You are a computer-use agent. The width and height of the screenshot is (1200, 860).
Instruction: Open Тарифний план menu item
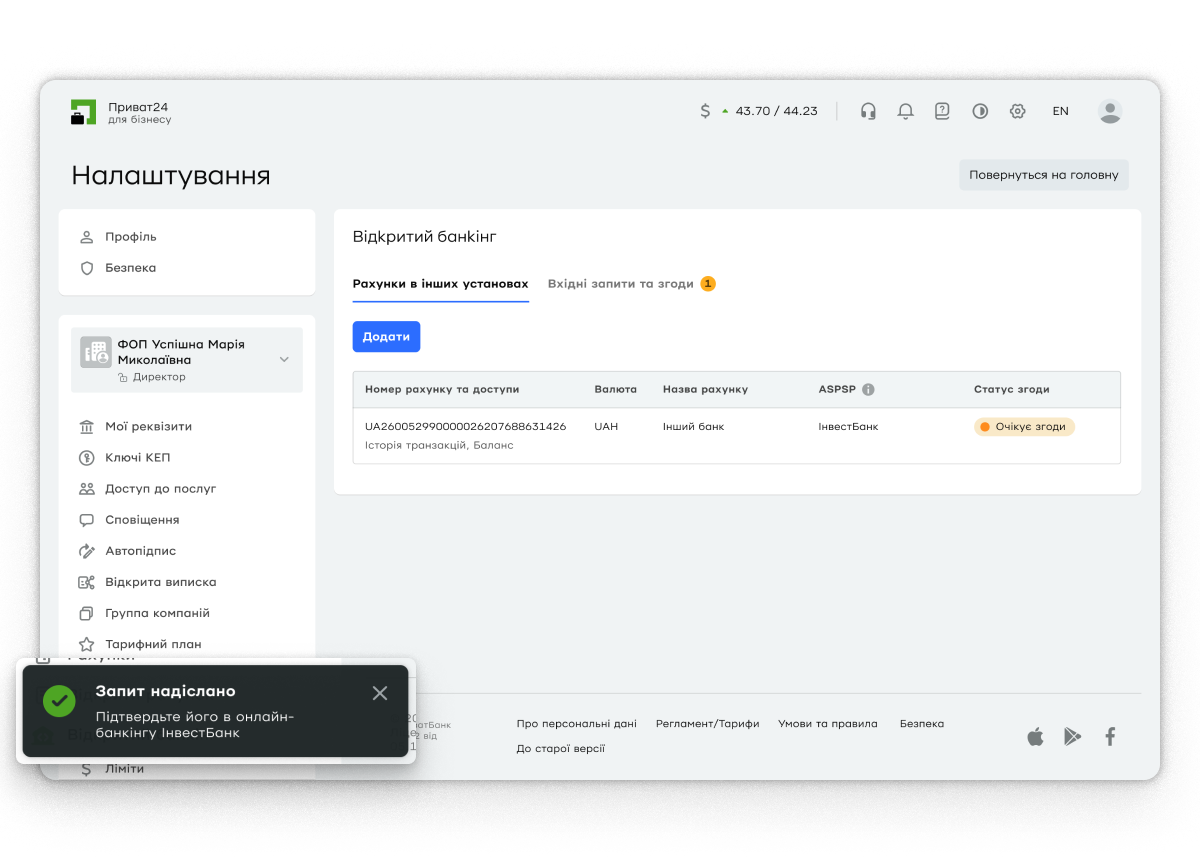coord(153,644)
